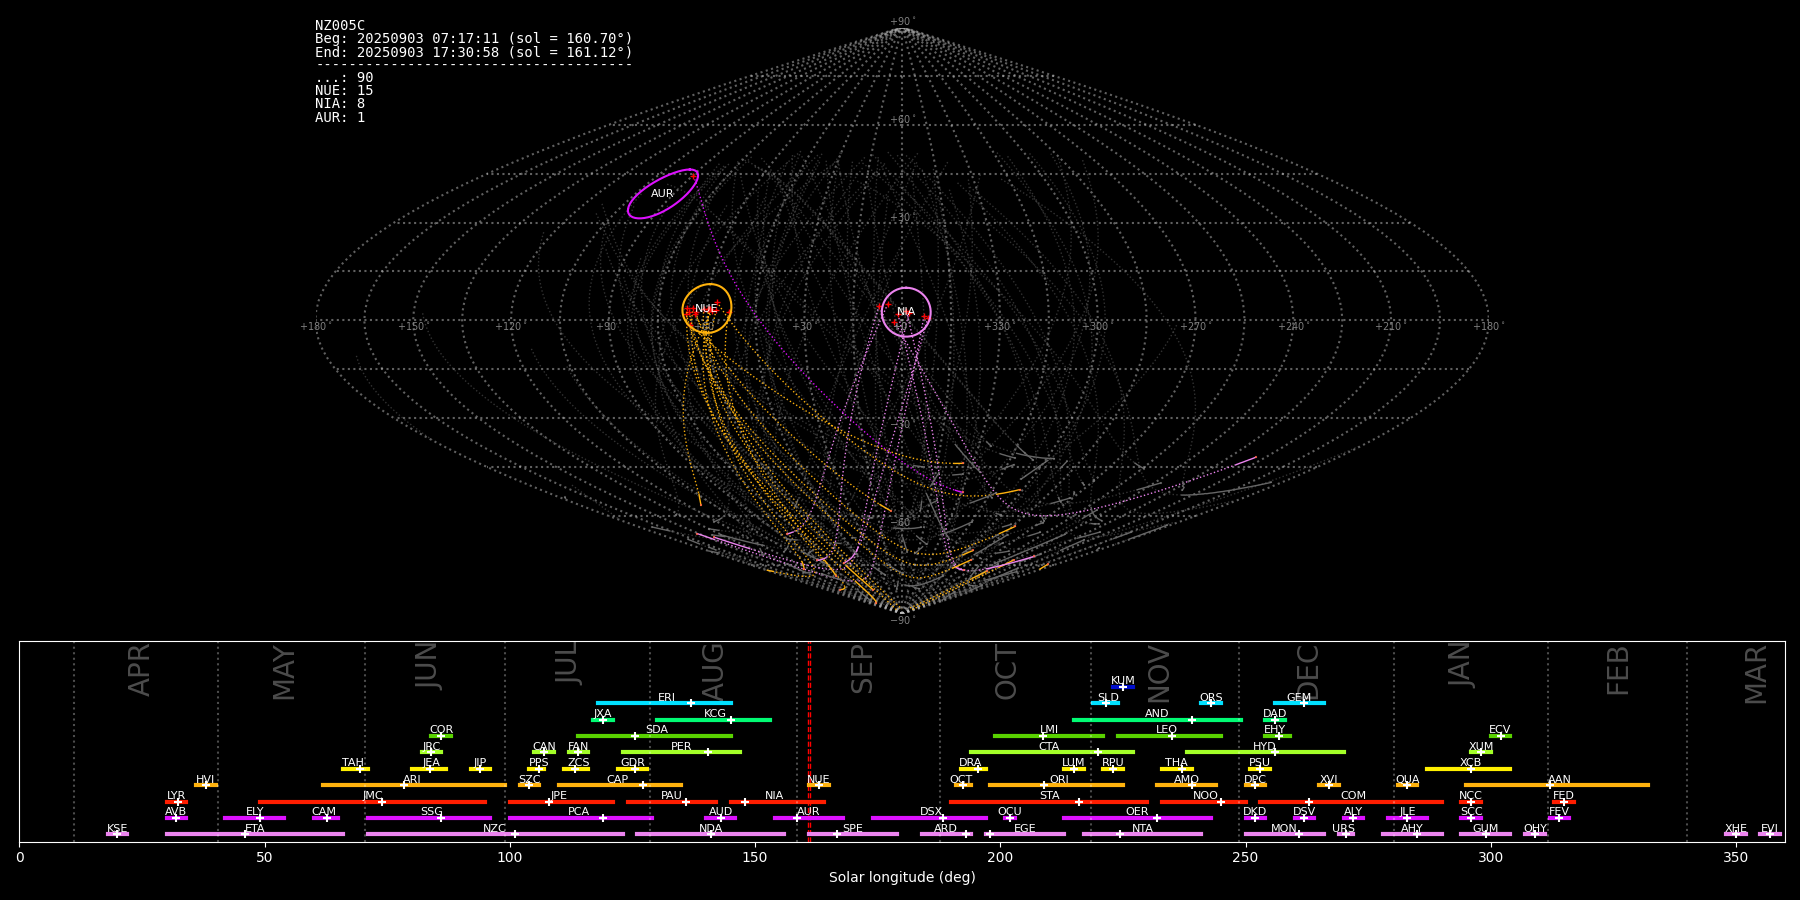Image resolution: width=1800 pixels, height=900 pixels.
Task: Click the 350 tick label on the longitude axis
Action: (x=1736, y=857)
